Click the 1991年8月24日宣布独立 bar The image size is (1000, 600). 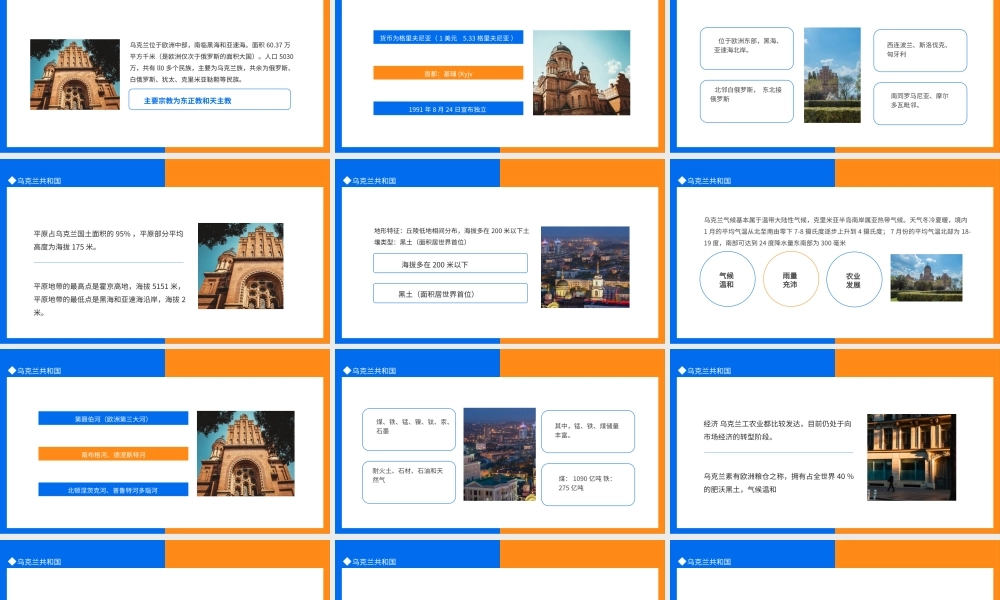pyautogui.click(x=448, y=108)
